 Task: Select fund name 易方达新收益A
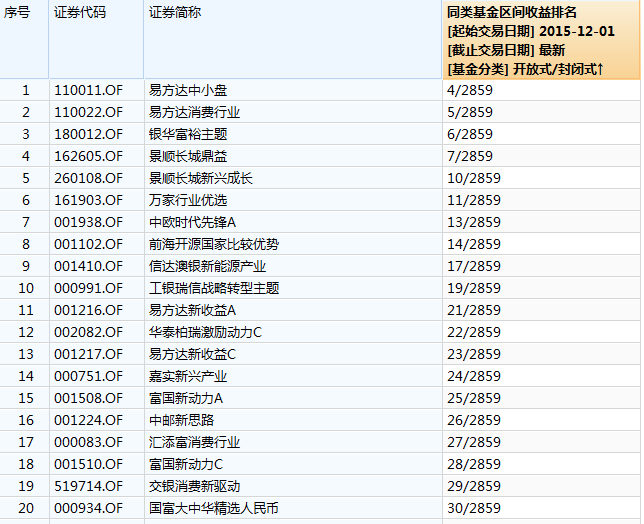click(193, 310)
